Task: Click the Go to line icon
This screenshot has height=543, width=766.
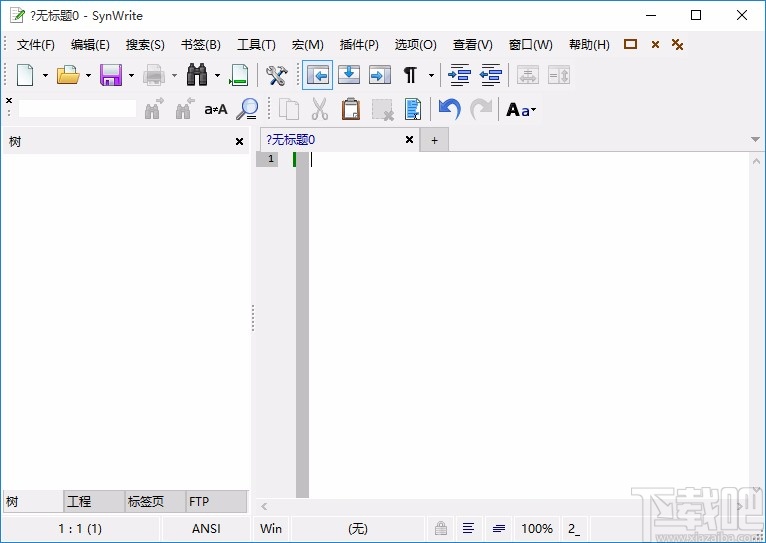Action: [239, 75]
